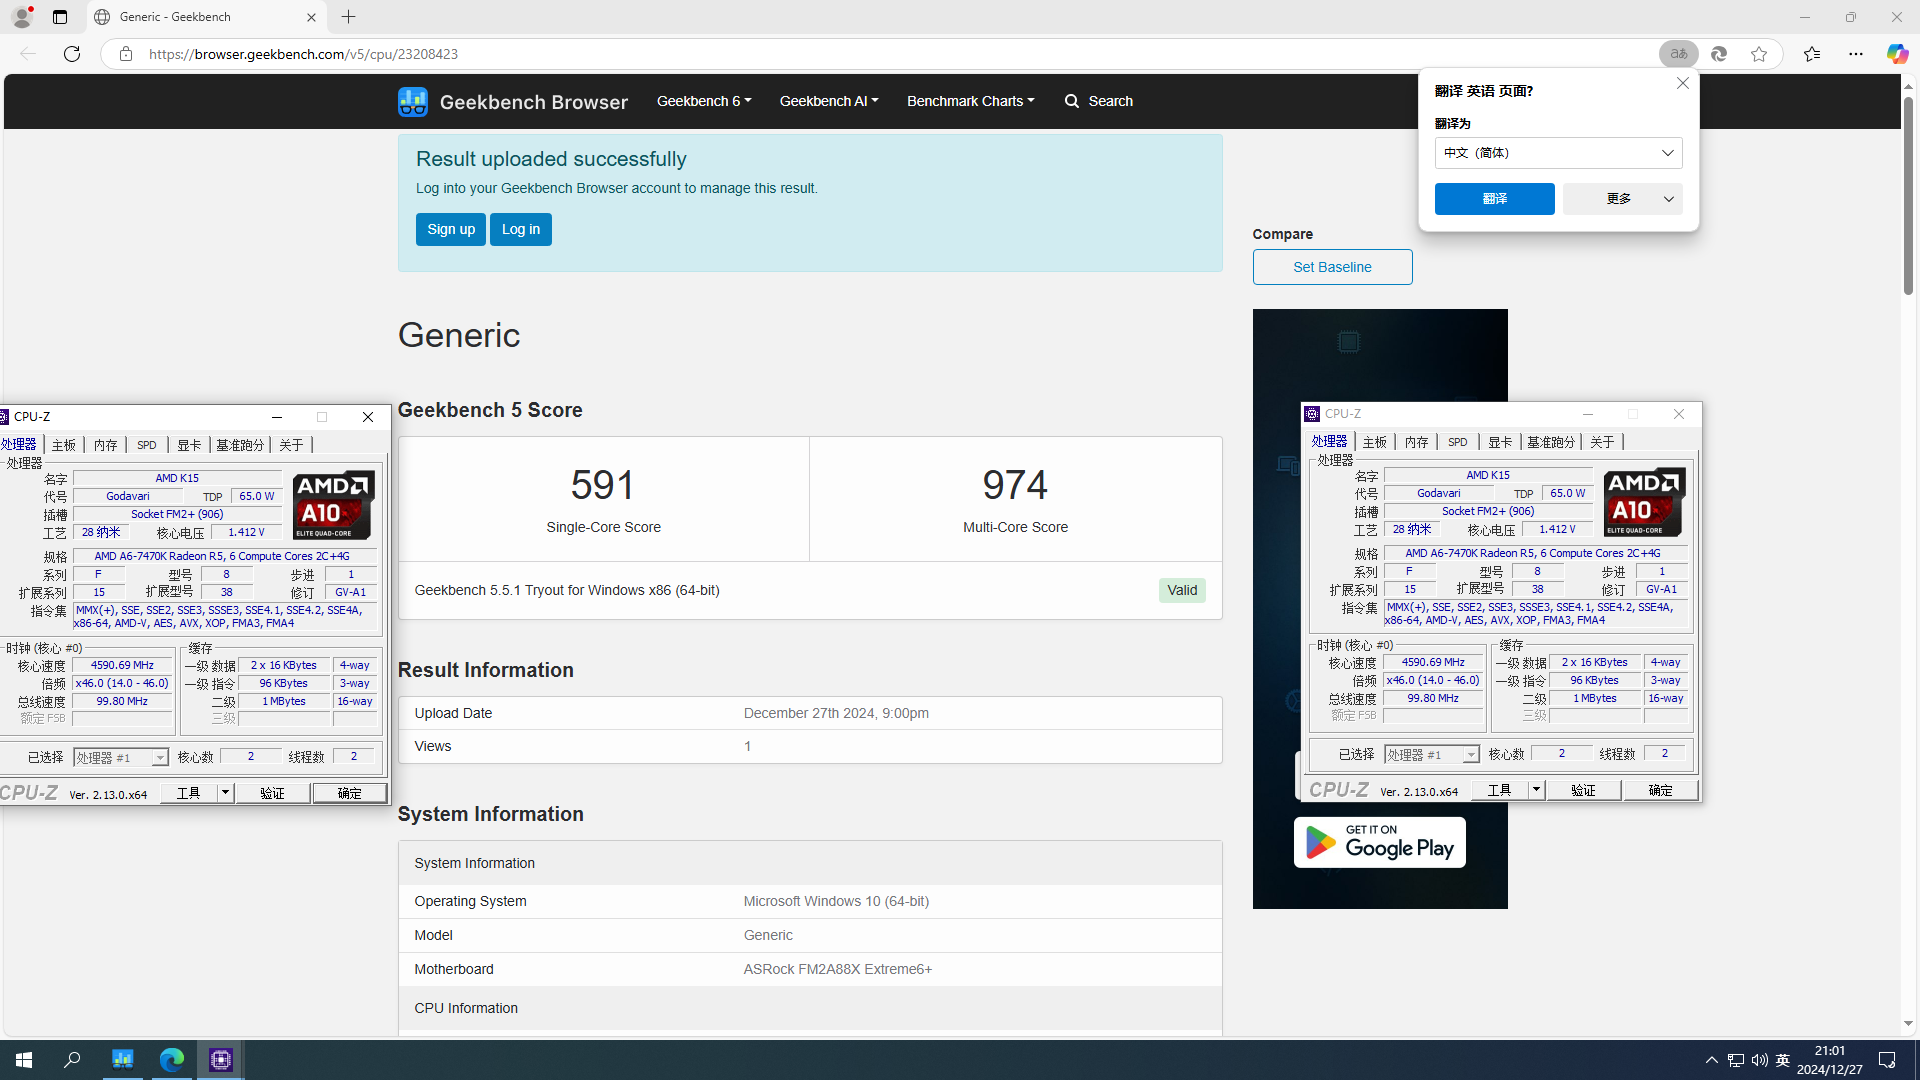Click the blue 翻译 button
Viewport: 1920px width, 1080px height.
tap(1495, 199)
